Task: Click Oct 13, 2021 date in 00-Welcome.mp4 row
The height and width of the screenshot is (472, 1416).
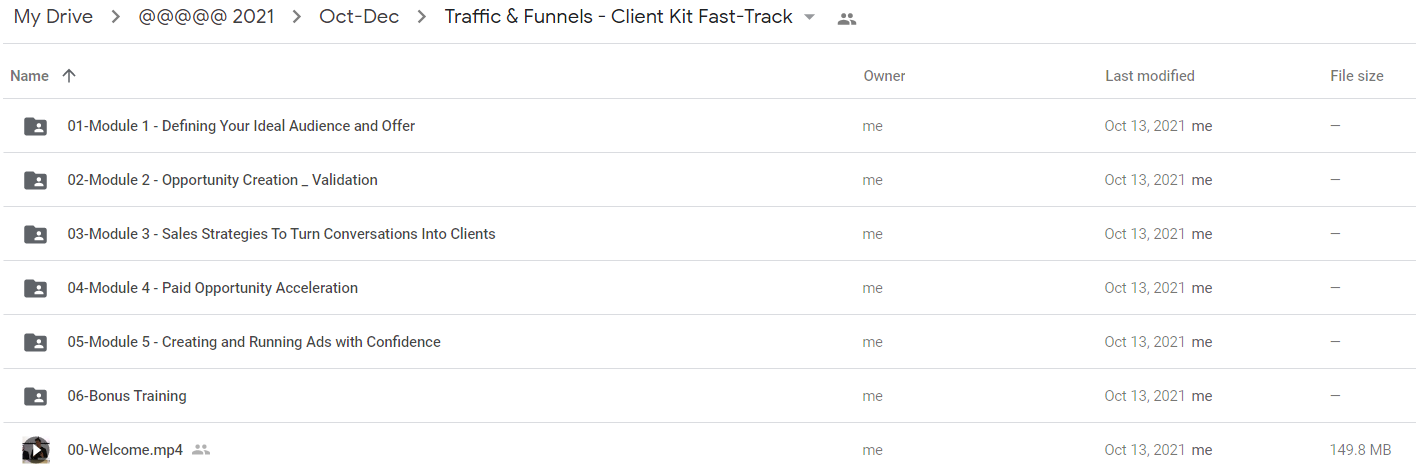Action: click(x=1145, y=450)
